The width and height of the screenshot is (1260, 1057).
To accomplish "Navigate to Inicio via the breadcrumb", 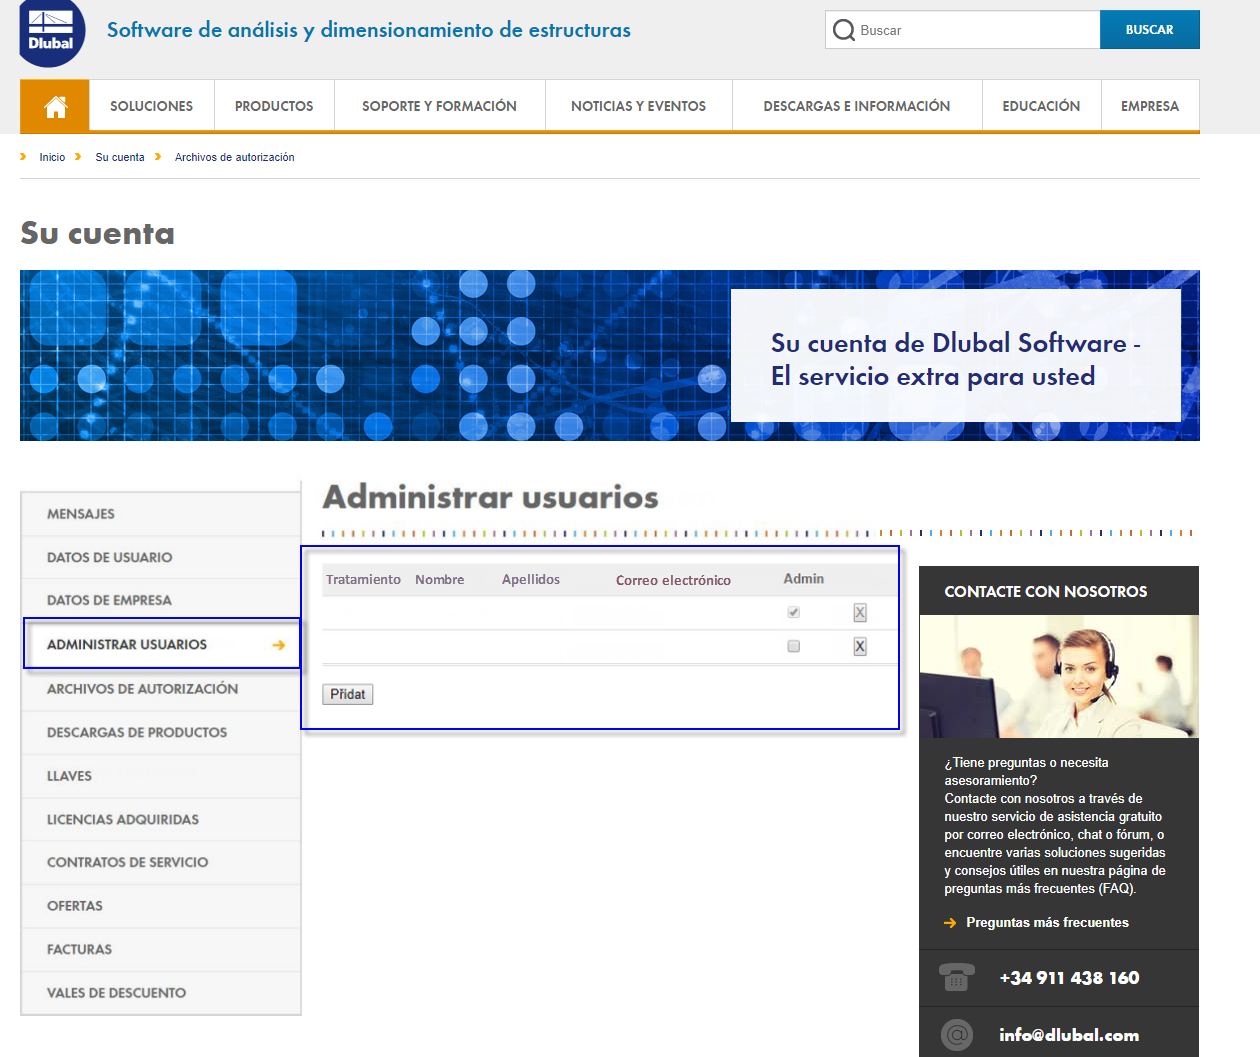I will tap(52, 157).
